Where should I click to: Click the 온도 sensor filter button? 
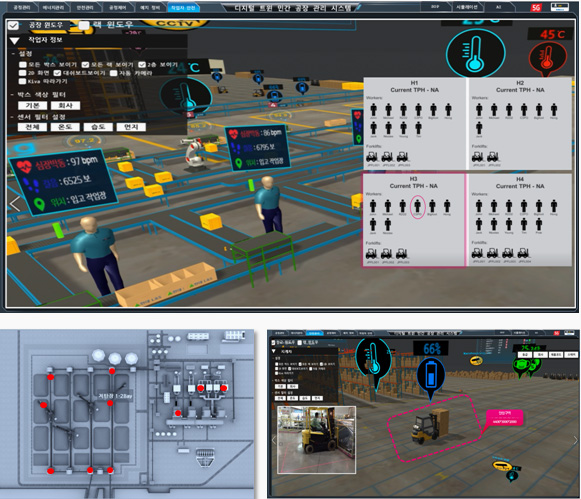click(x=65, y=127)
